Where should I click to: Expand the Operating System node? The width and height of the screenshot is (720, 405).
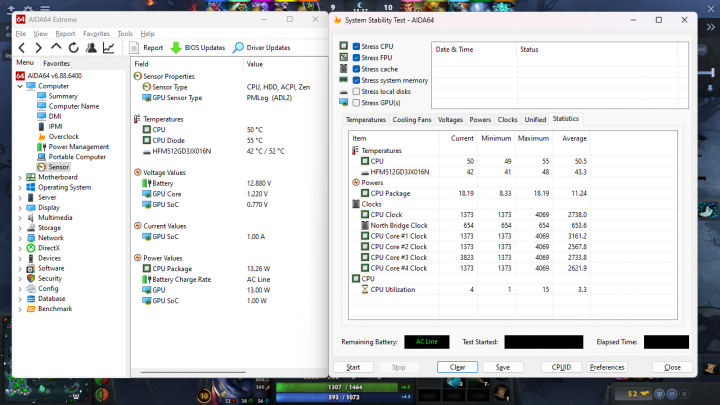click(20, 187)
